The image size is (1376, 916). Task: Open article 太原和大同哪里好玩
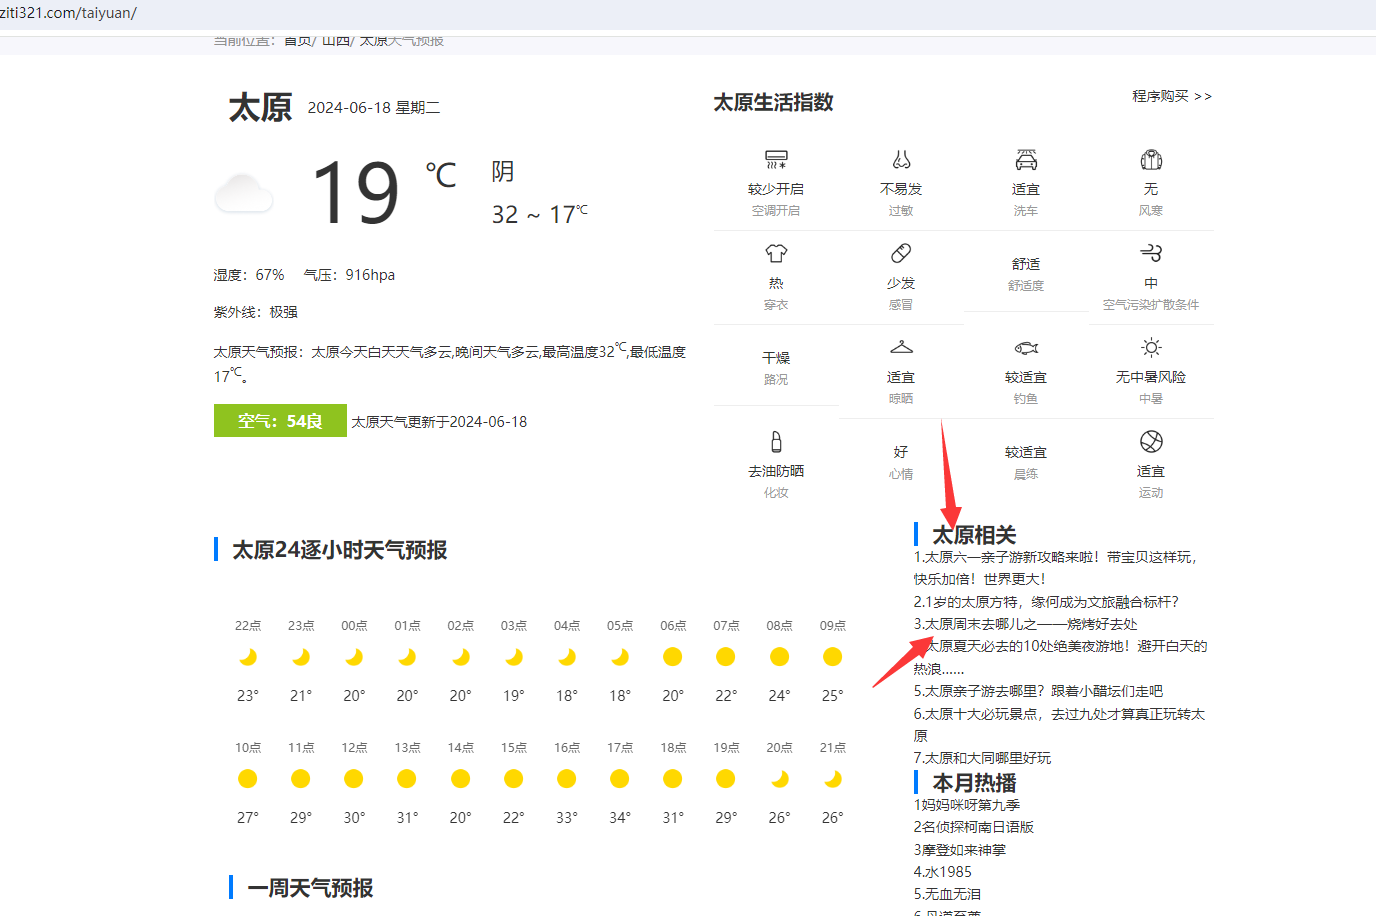982,758
